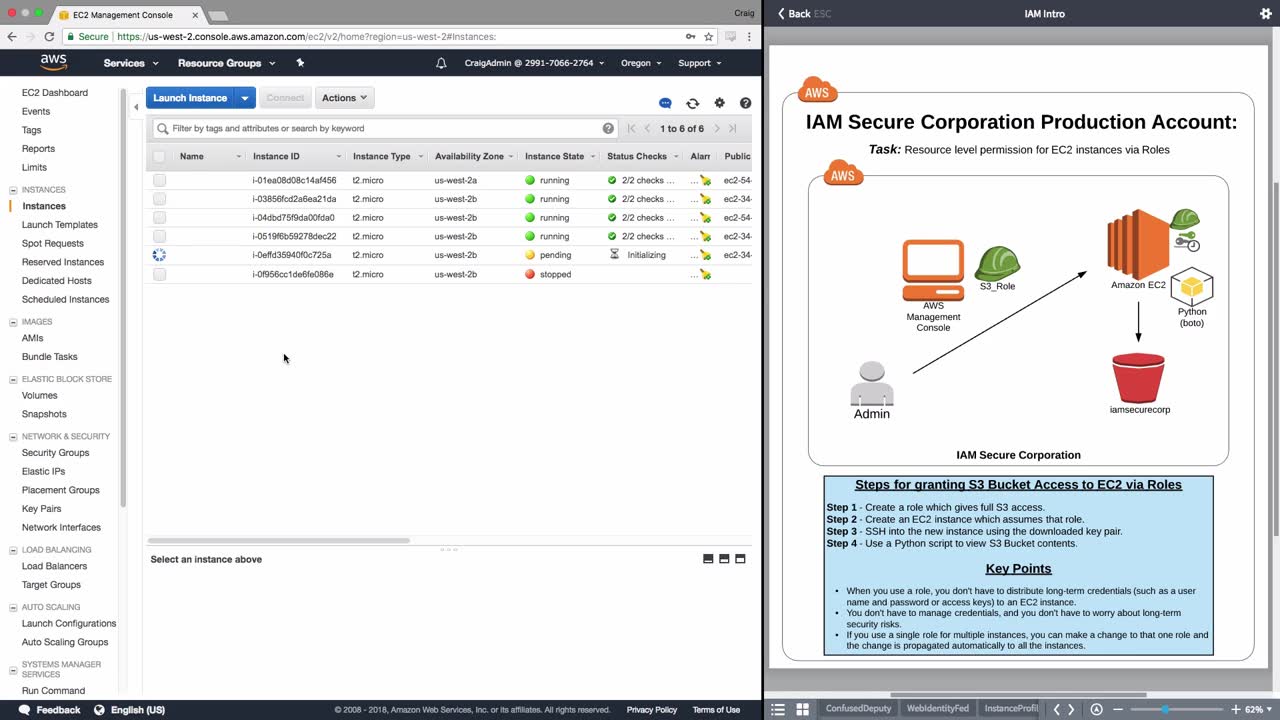This screenshot has height=720, width=1280.
Task: Open the EC2 console help icon
Action: click(x=745, y=103)
